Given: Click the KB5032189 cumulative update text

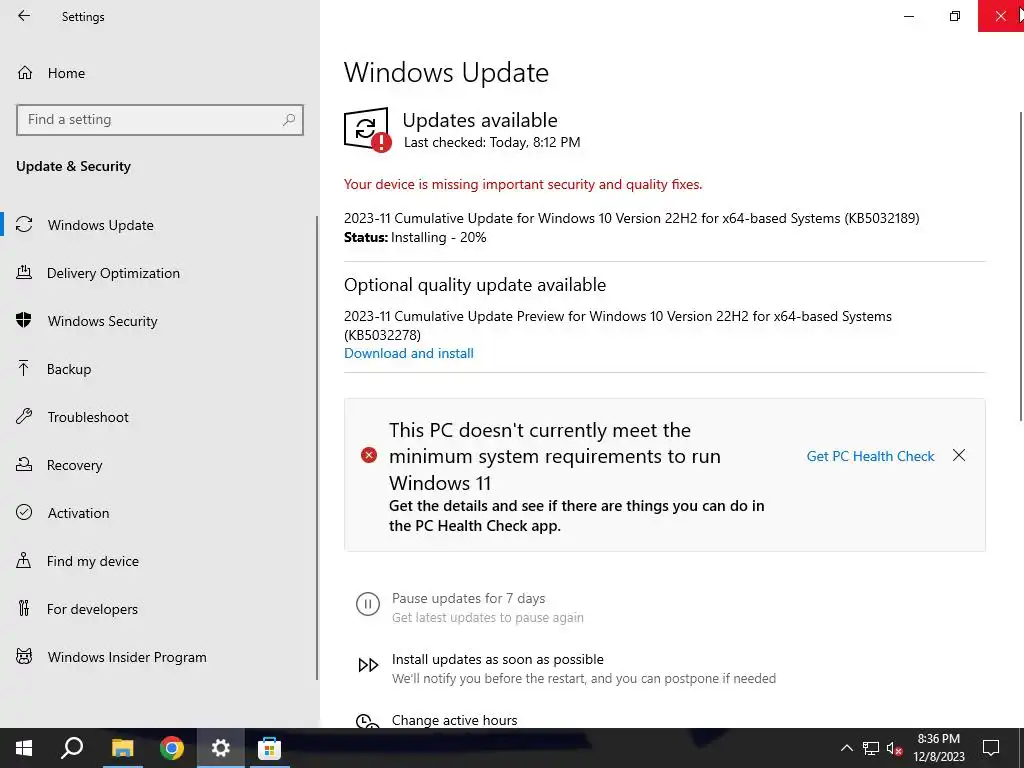Looking at the screenshot, I should [632, 218].
